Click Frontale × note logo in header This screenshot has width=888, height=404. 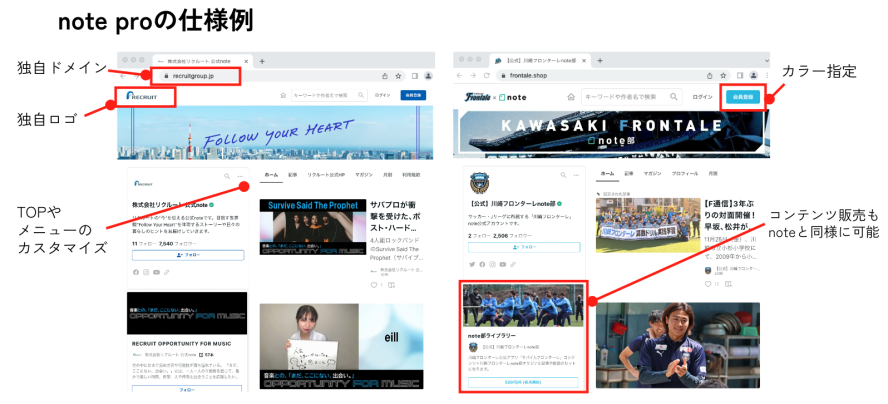(496, 97)
